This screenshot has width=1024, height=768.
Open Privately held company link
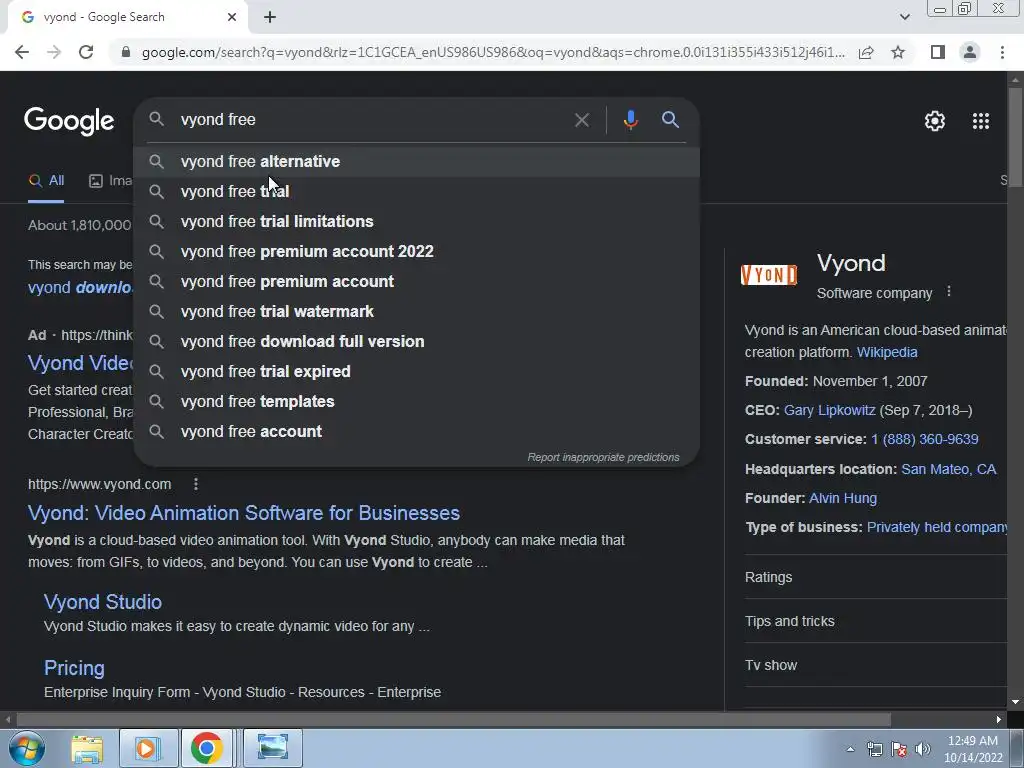point(937,528)
